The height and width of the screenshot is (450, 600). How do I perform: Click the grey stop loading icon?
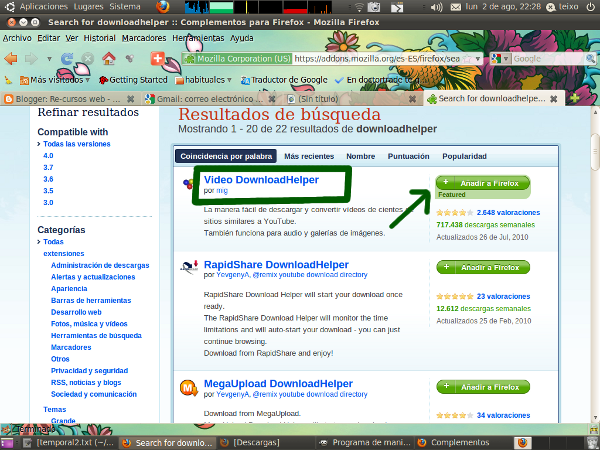coord(88,59)
